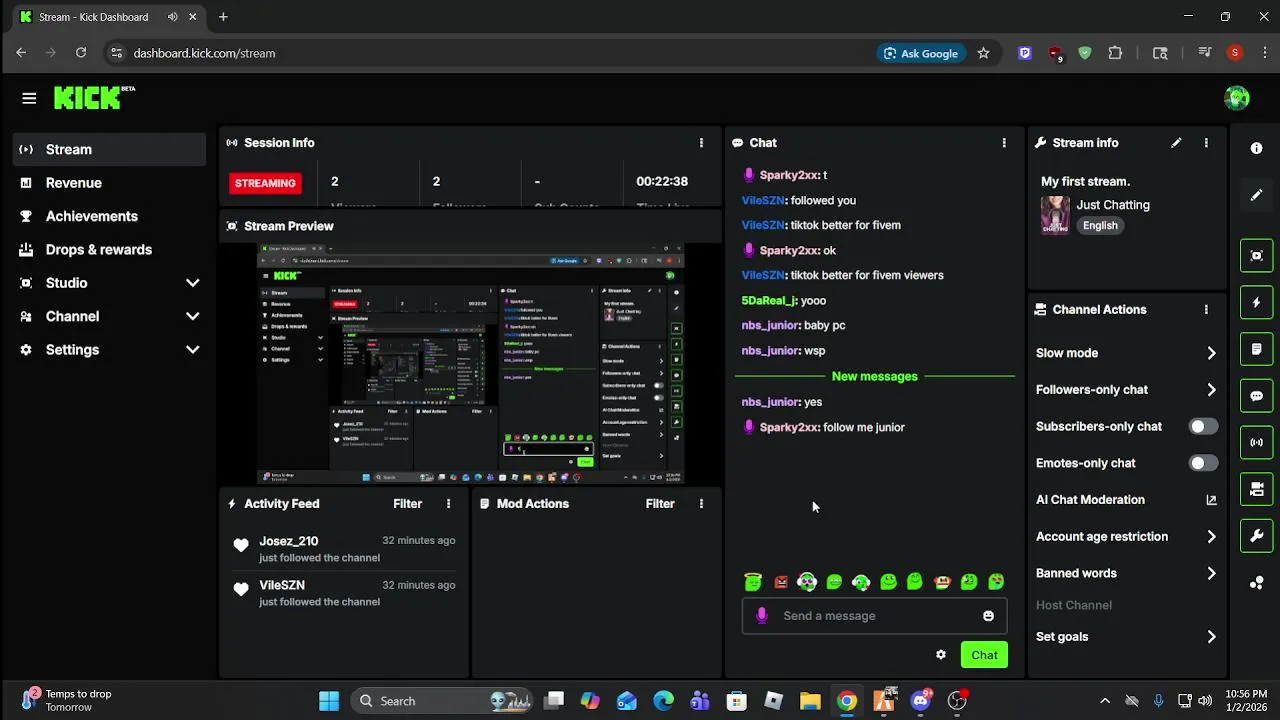The height and width of the screenshot is (720, 1280).
Task: Open Session Info three-dot options
Action: (x=701, y=143)
